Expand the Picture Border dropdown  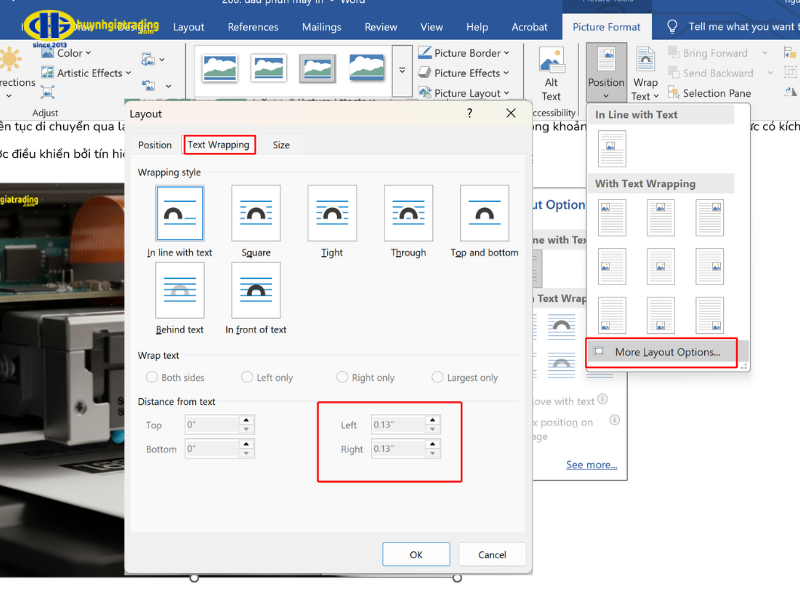[466, 53]
